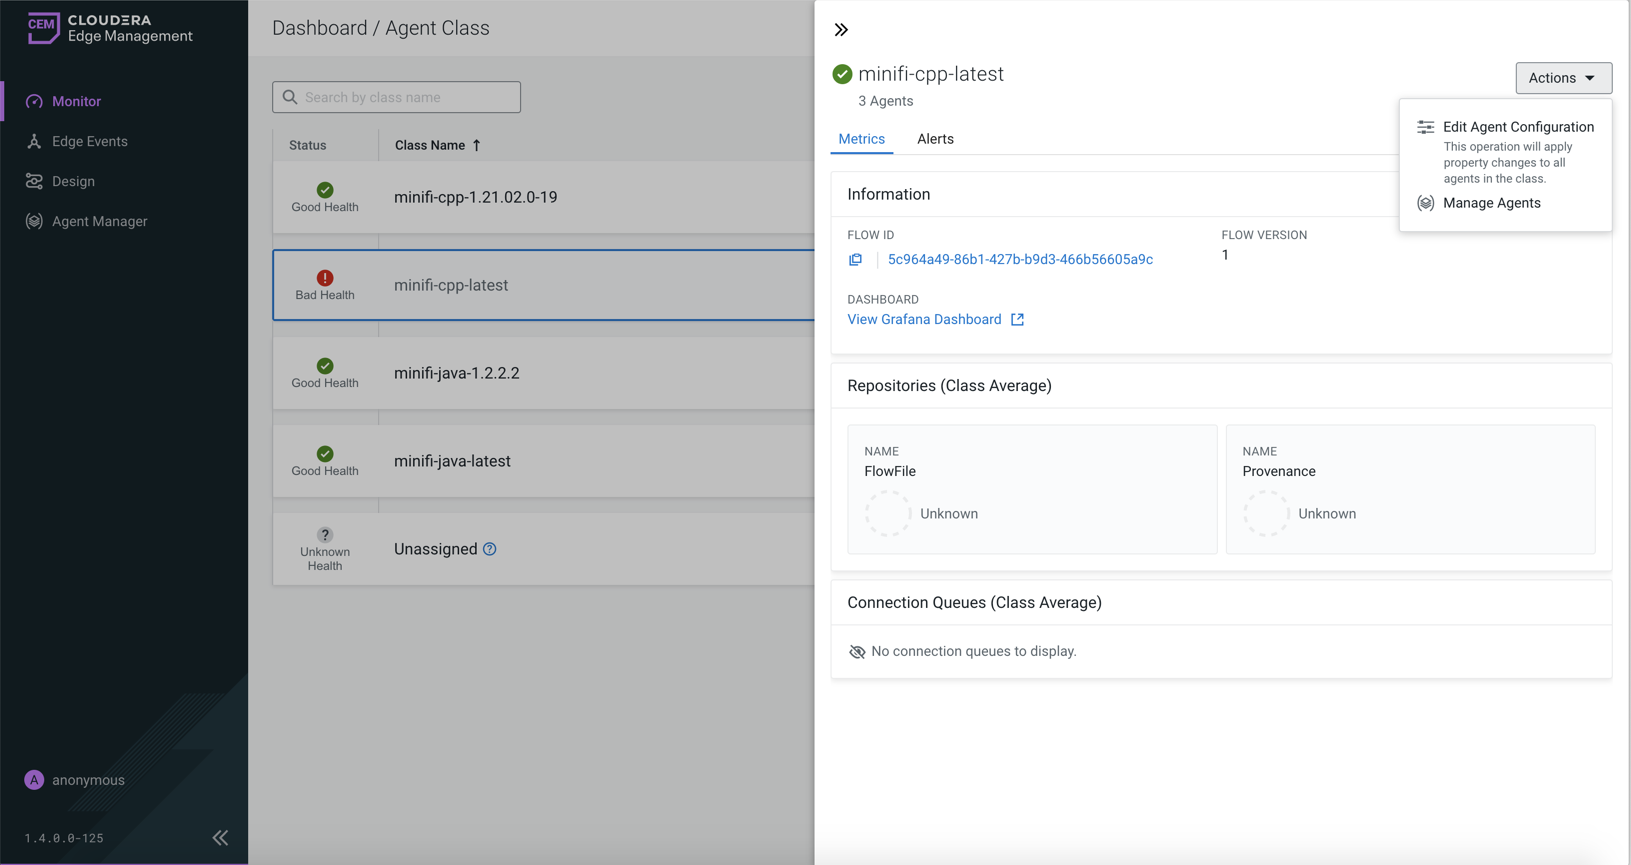The width and height of the screenshot is (1631, 865).
Task: Select the Metrics tab
Action: point(861,139)
